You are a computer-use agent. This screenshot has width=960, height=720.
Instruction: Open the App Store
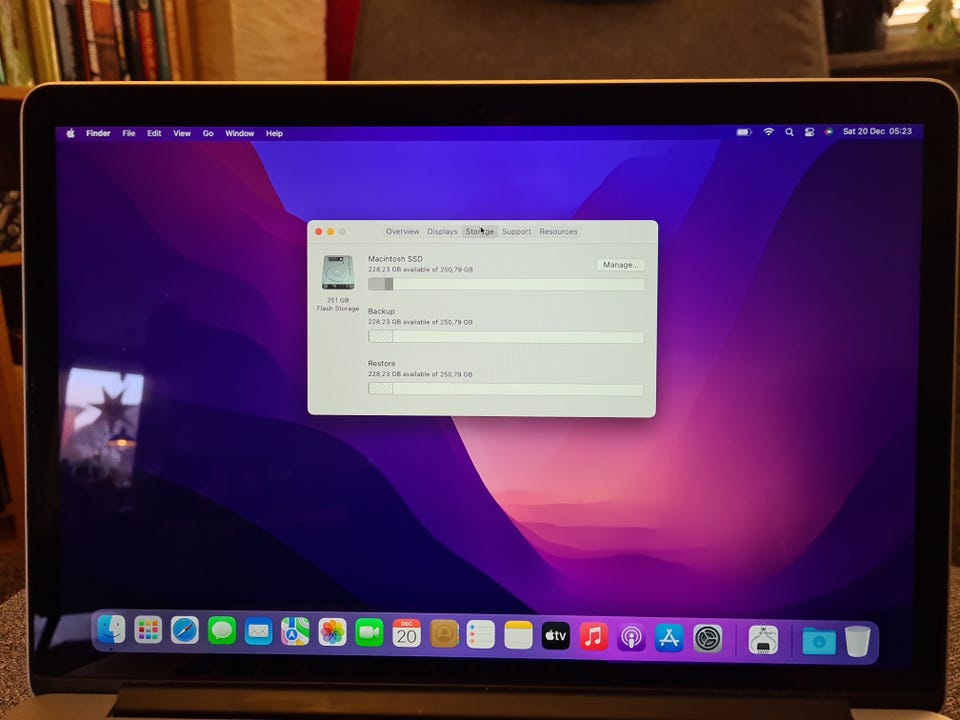669,638
